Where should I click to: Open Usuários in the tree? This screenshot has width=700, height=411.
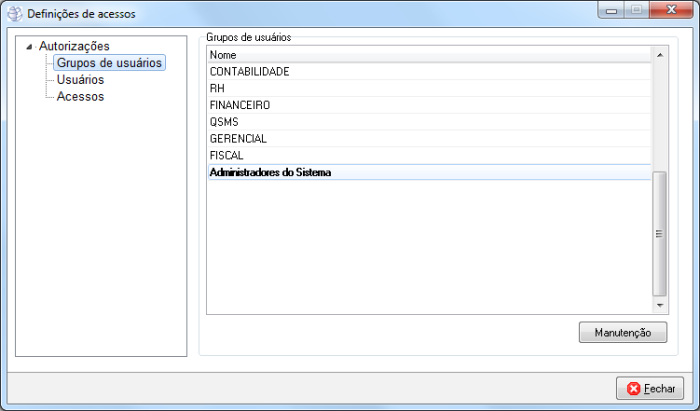[80, 80]
